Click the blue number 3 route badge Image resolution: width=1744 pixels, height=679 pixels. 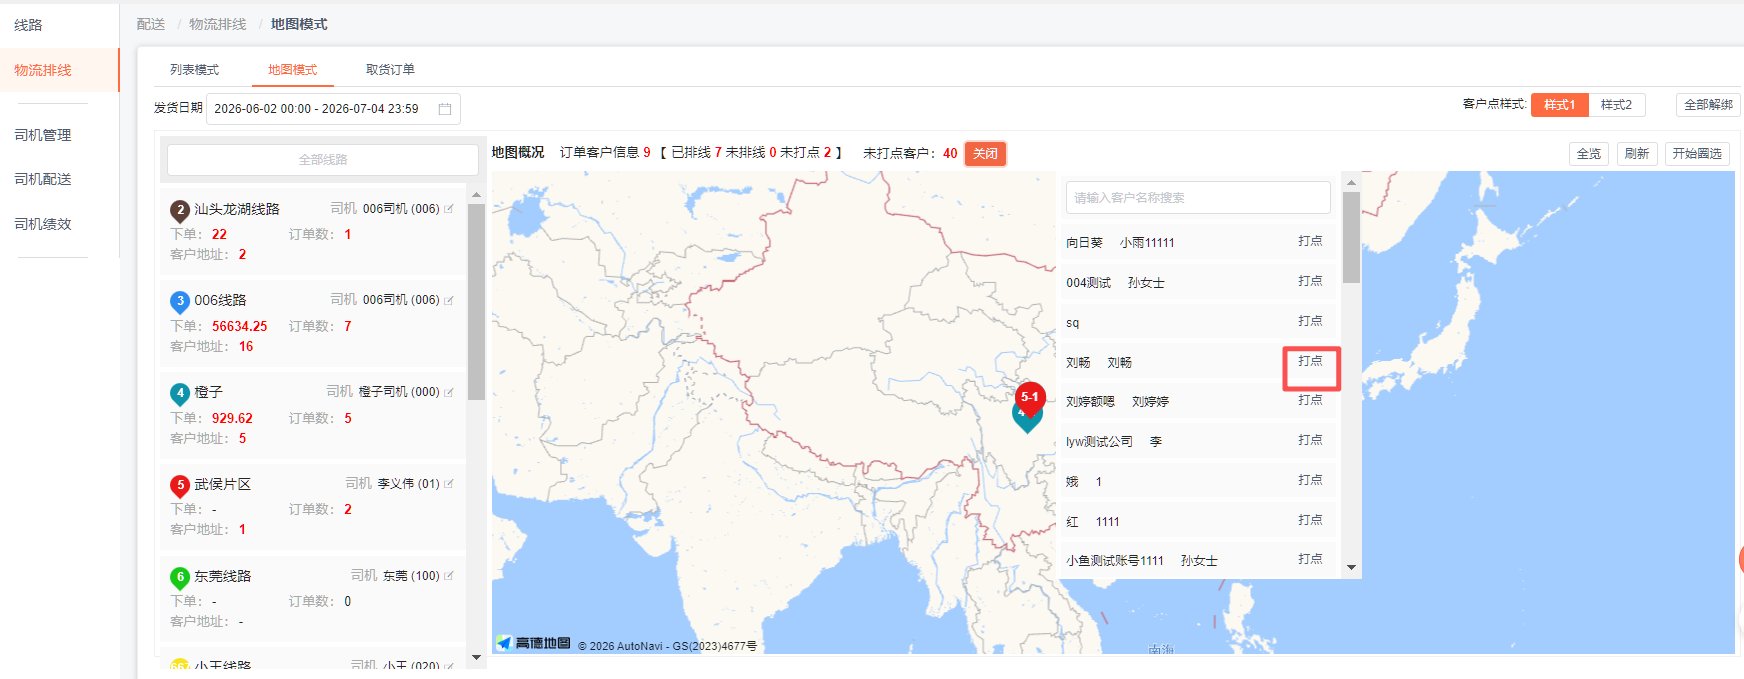[180, 302]
